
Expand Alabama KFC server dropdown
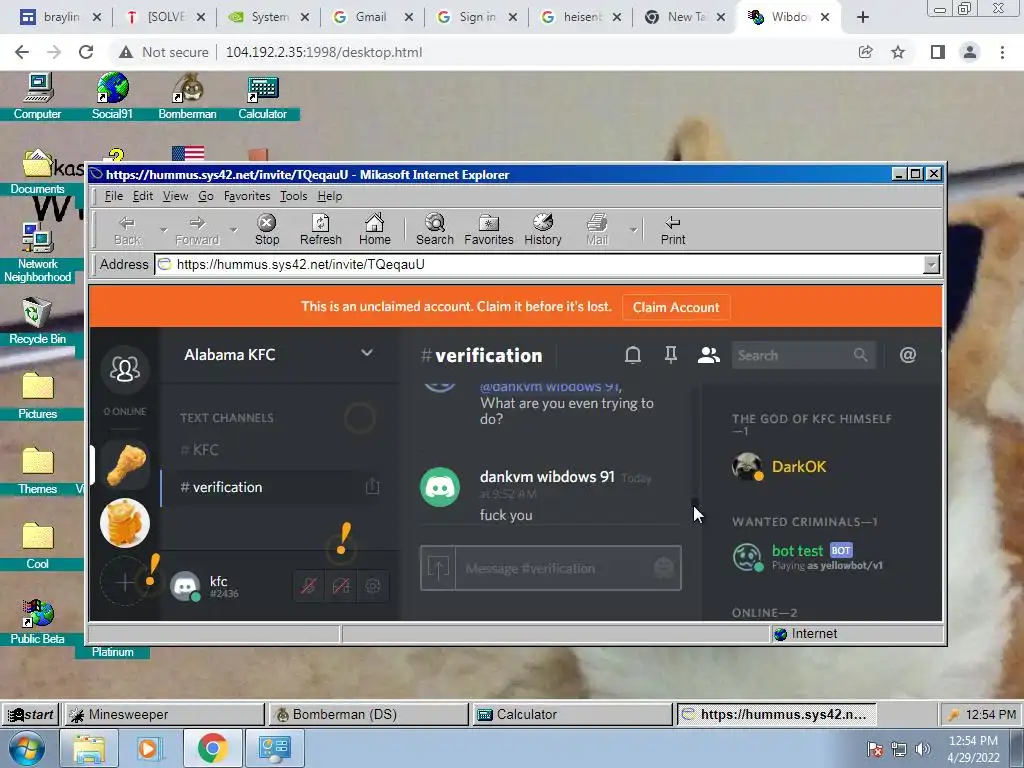(x=367, y=353)
